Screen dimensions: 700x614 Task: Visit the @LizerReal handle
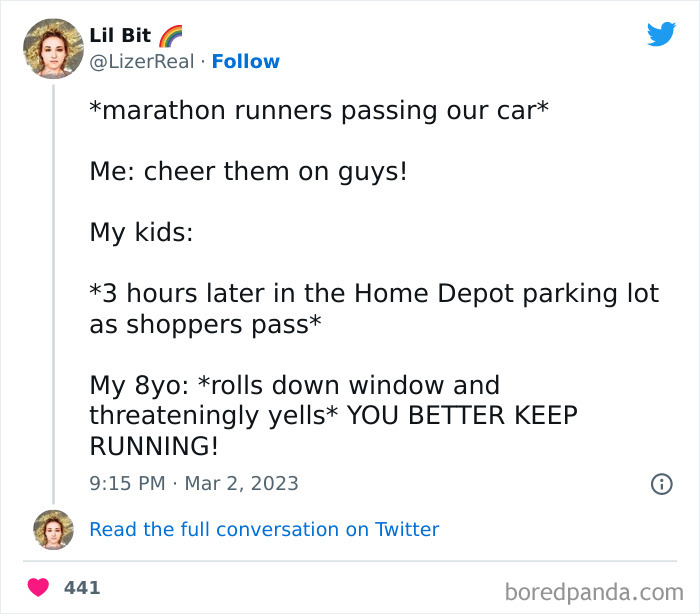(142, 62)
